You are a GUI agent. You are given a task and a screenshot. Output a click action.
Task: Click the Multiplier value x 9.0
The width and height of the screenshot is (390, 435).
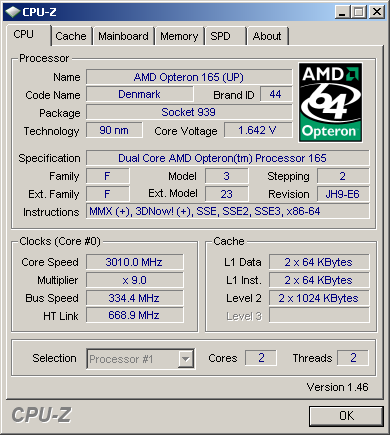(135, 280)
